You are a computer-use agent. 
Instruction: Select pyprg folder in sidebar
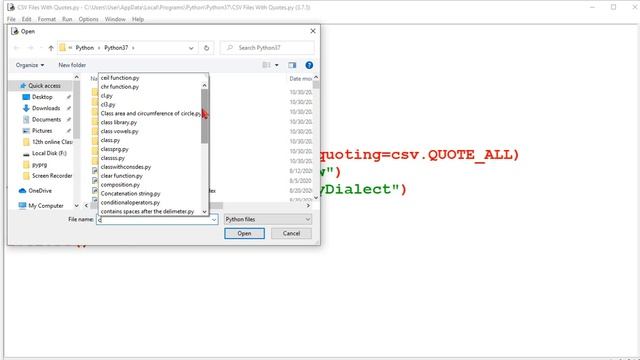[39, 164]
